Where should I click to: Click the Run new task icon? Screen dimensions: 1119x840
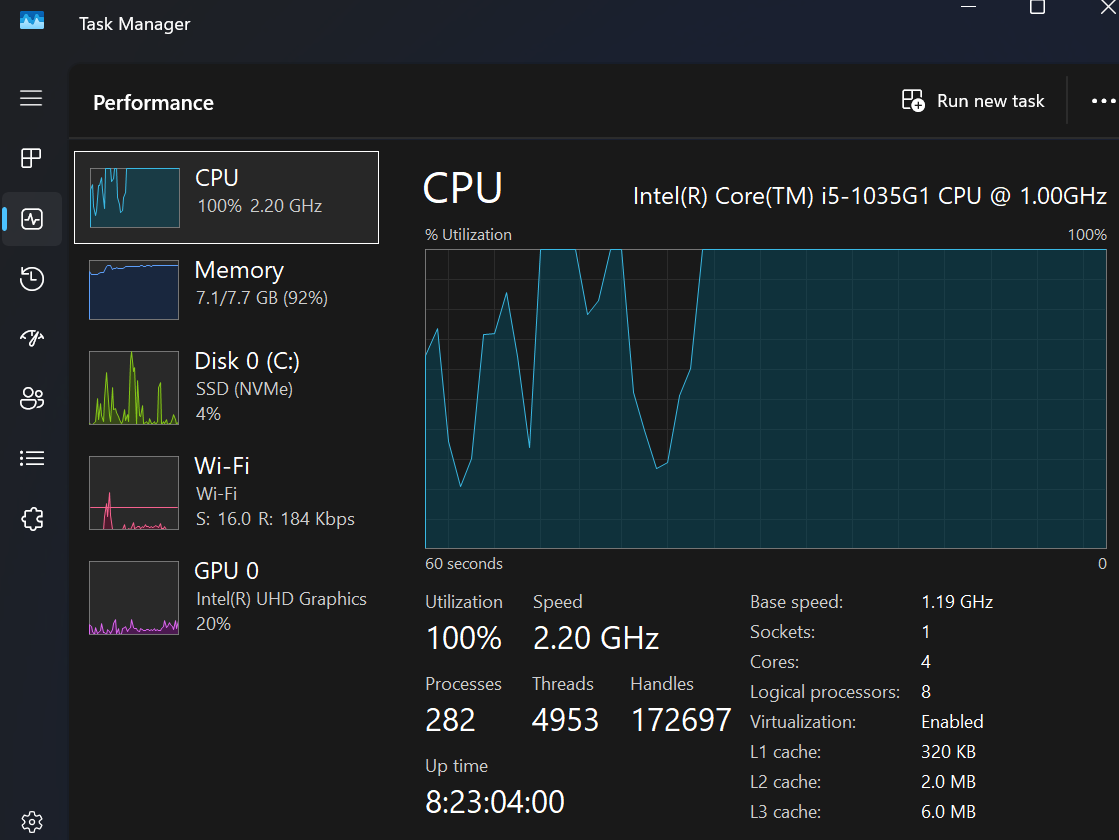point(912,100)
